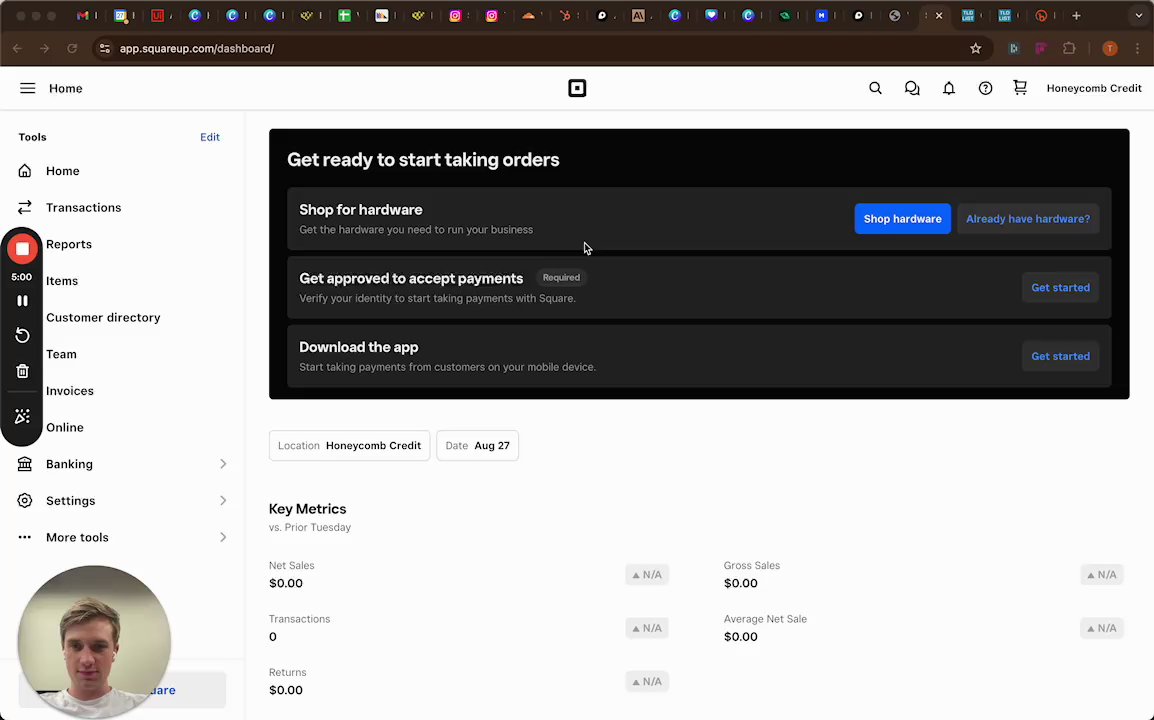
Task: Click the search magnifier icon
Action: coord(875,89)
